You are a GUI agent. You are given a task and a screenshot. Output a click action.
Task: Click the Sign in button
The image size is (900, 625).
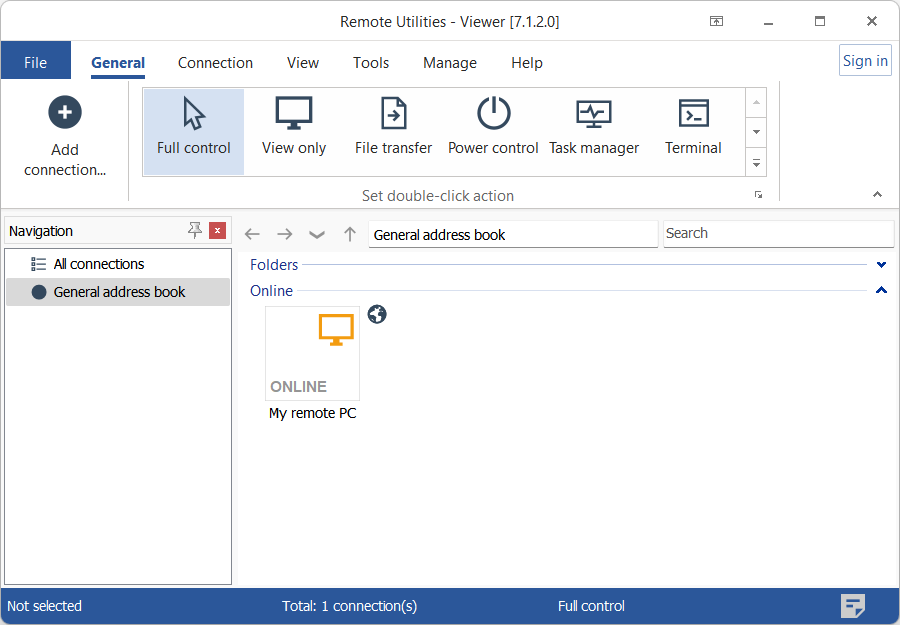pyautogui.click(x=865, y=61)
